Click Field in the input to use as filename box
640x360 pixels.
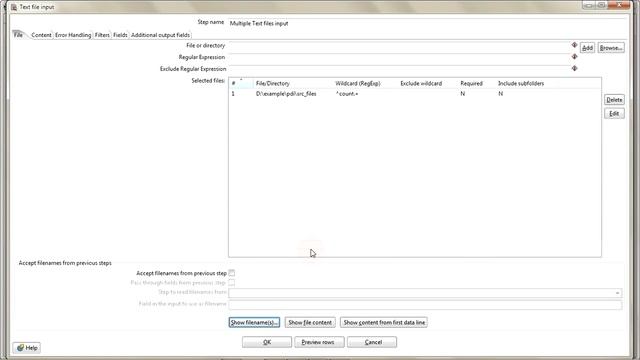425,304
